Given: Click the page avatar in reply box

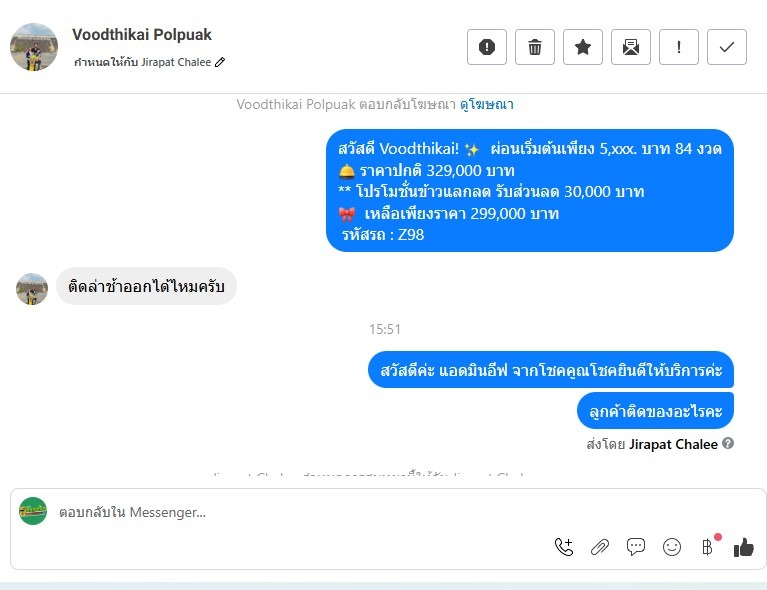Looking at the screenshot, I should pyautogui.click(x=33, y=511).
